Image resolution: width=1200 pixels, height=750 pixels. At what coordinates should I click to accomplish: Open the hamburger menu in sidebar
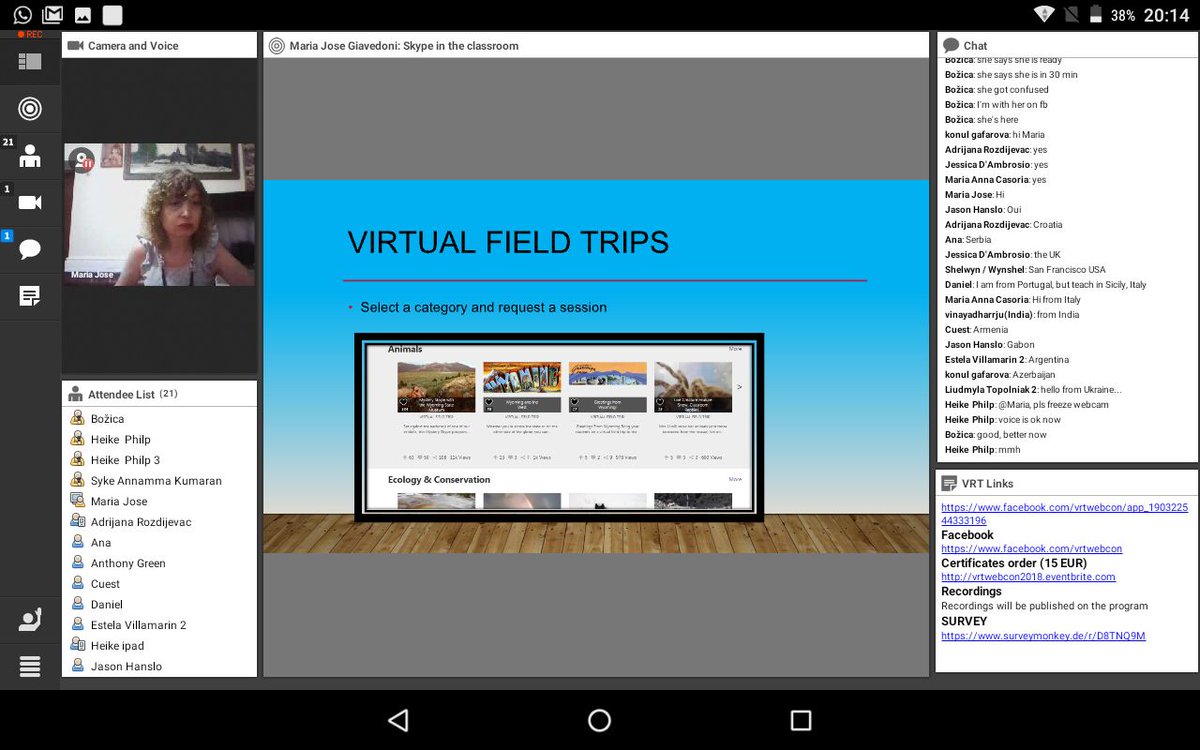30,666
